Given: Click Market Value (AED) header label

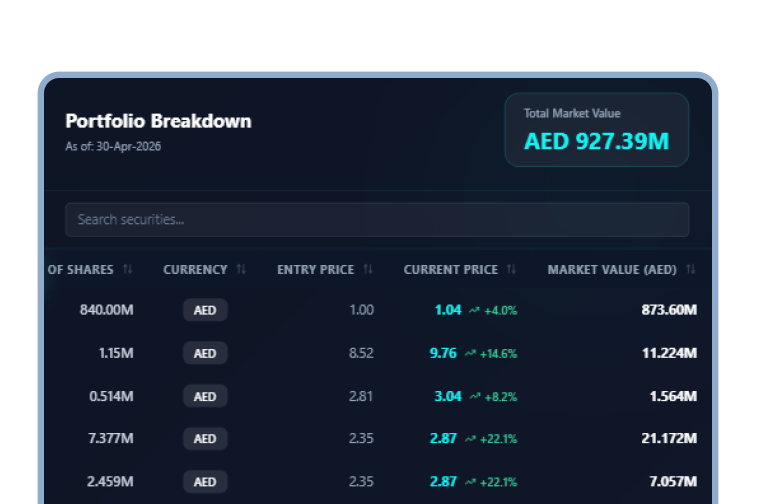Looking at the screenshot, I should click(612, 270).
